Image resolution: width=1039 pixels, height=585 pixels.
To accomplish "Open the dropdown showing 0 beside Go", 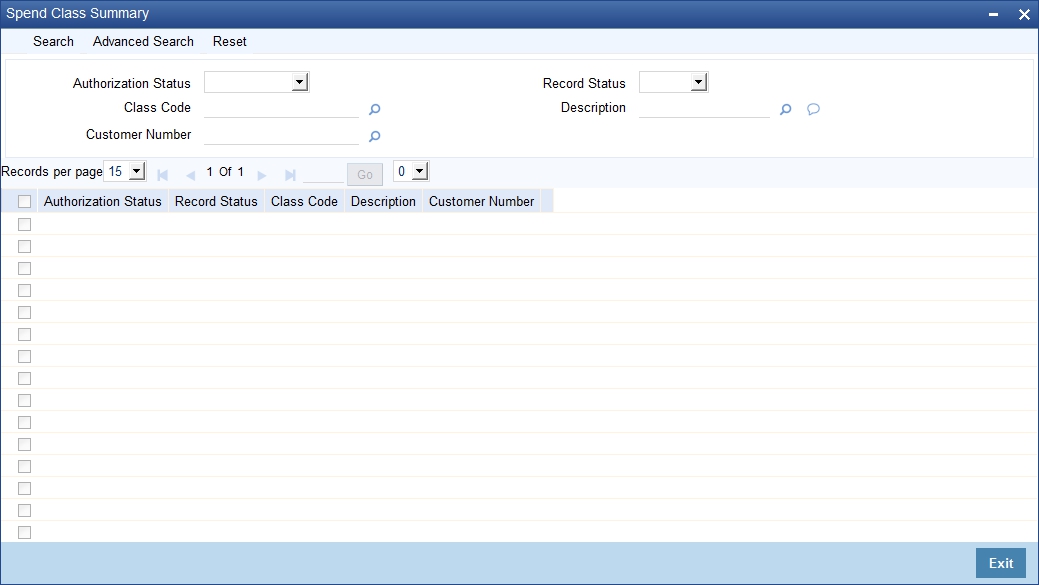I will [x=411, y=172].
